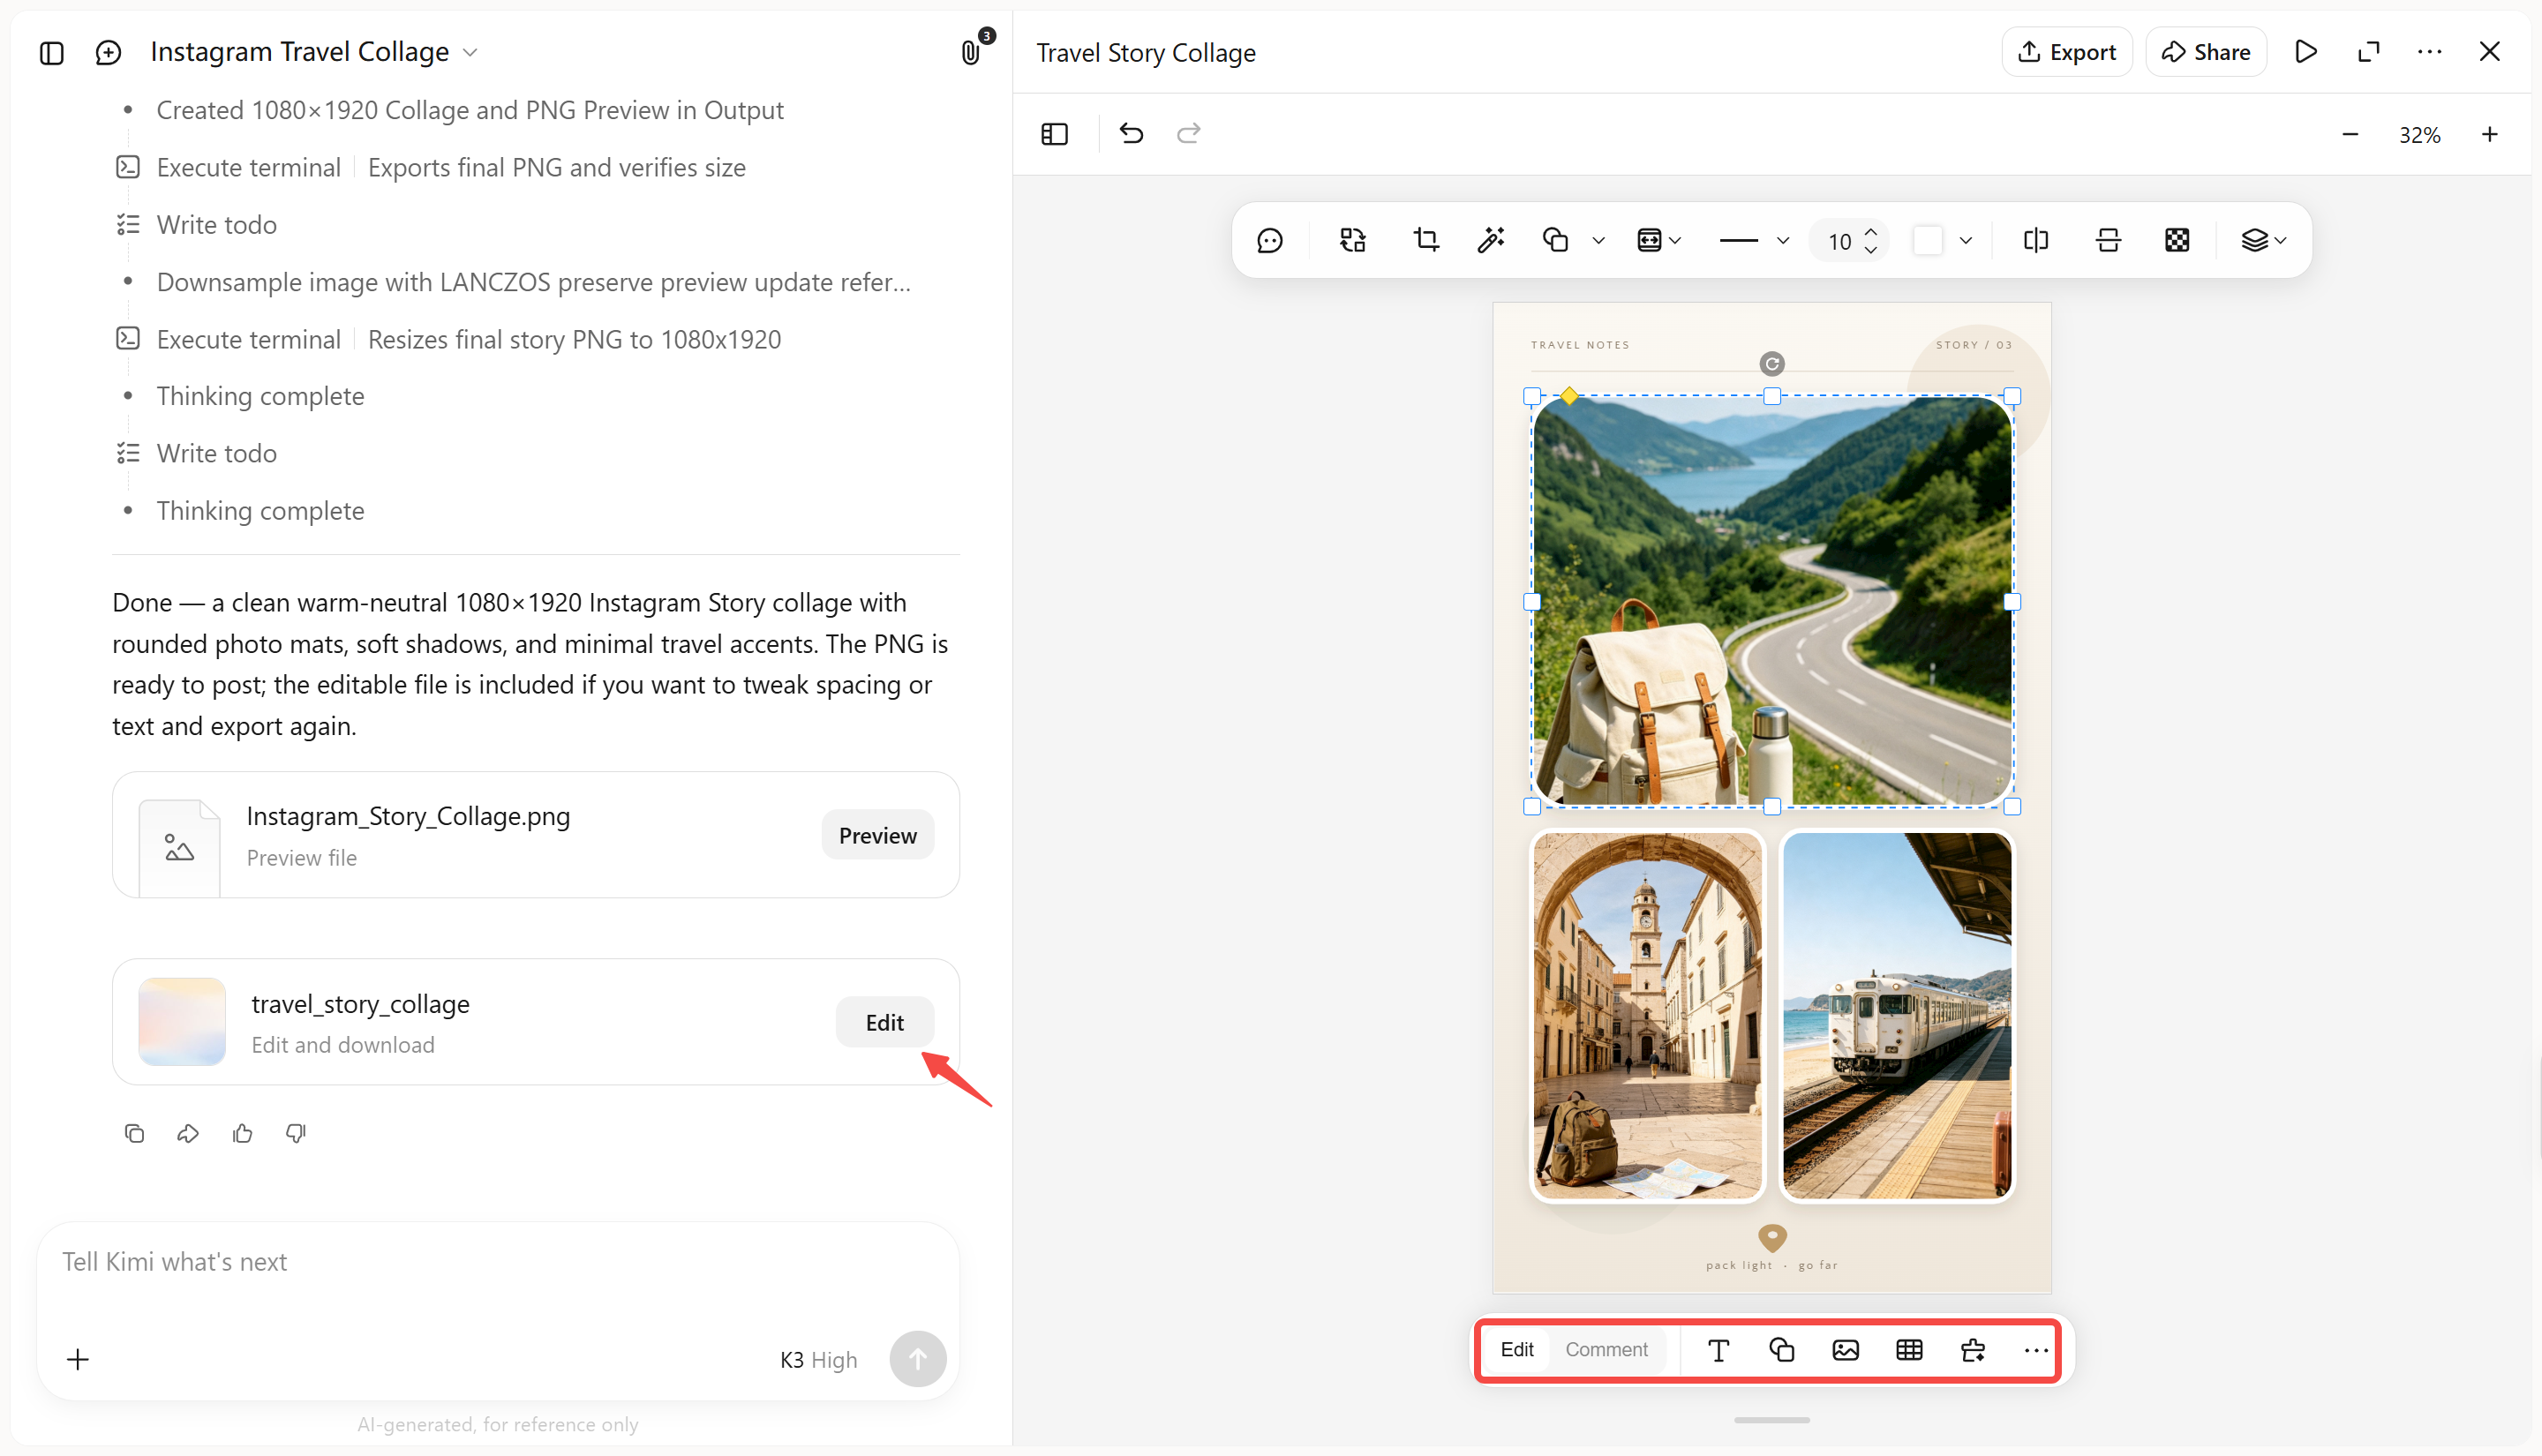Screen dimensions: 2542x1456
Task: Click the Tell Kimi what's next input
Action: click(x=497, y=1262)
